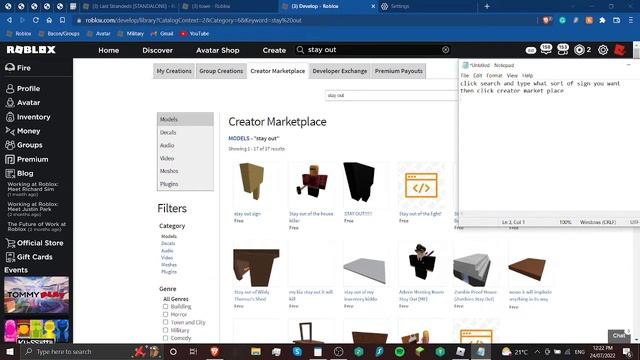Switch to Developer Exchange tab
The height and width of the screenshot is (360, 640).
tap(340, 71)
